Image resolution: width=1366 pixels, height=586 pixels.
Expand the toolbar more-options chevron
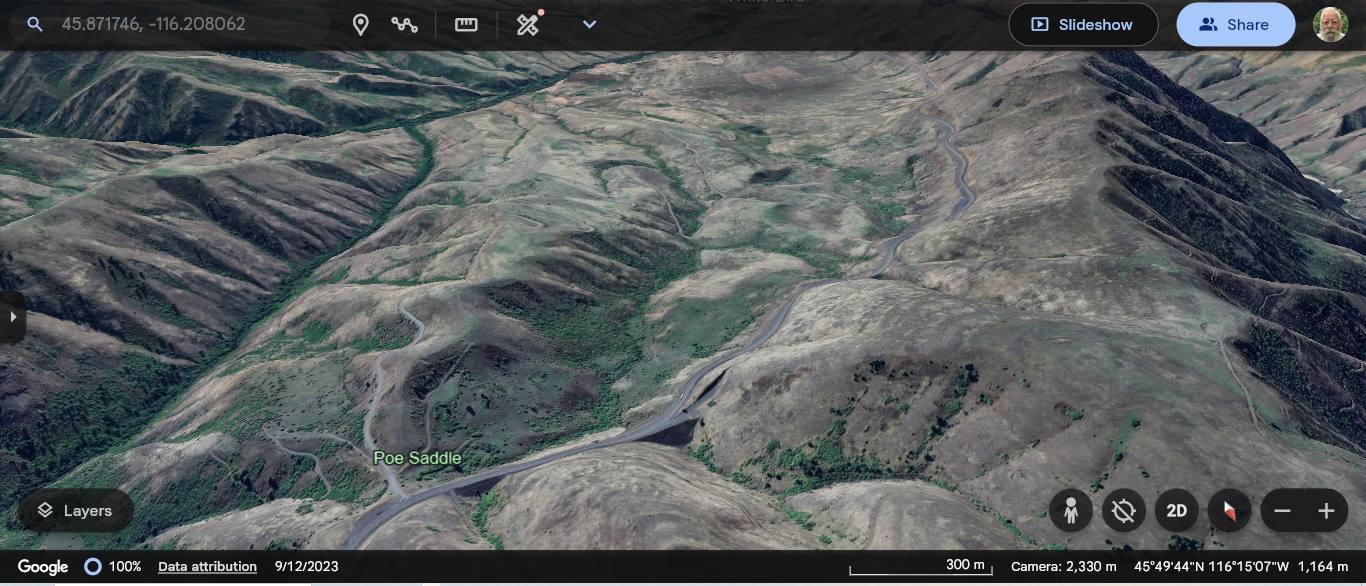(590, 24)
